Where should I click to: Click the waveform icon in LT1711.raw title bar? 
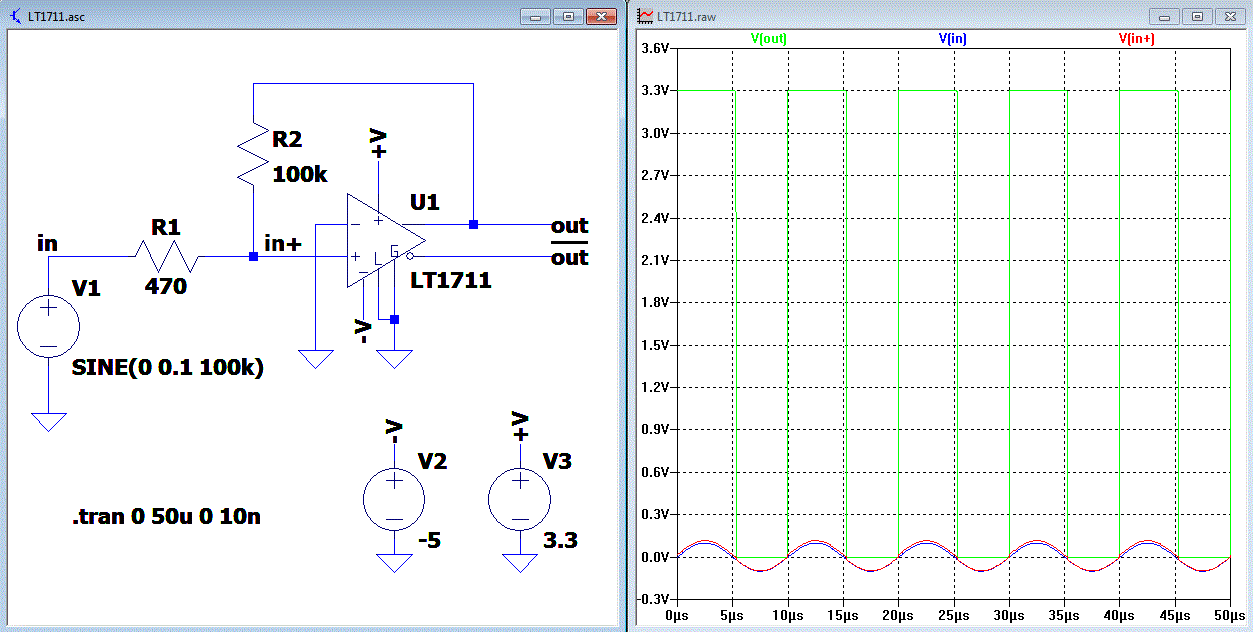646,17
